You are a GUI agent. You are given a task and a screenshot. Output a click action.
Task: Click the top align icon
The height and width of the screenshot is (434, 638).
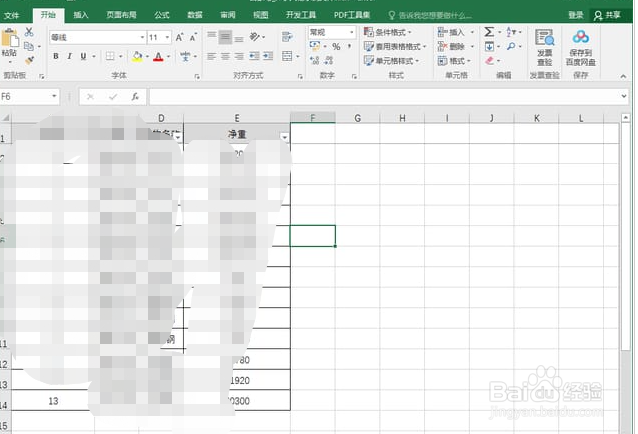coord(212,37)
